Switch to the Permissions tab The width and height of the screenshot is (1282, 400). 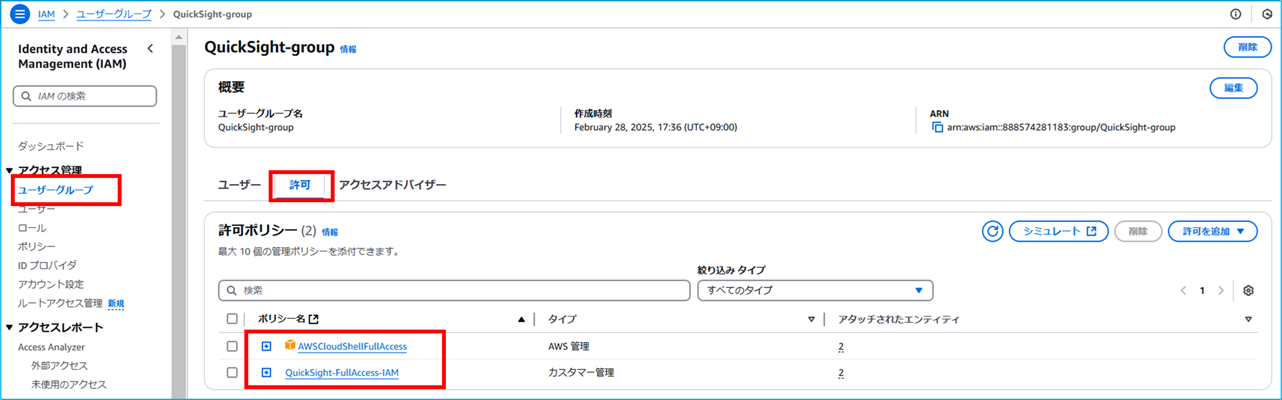tap(300, 185)
